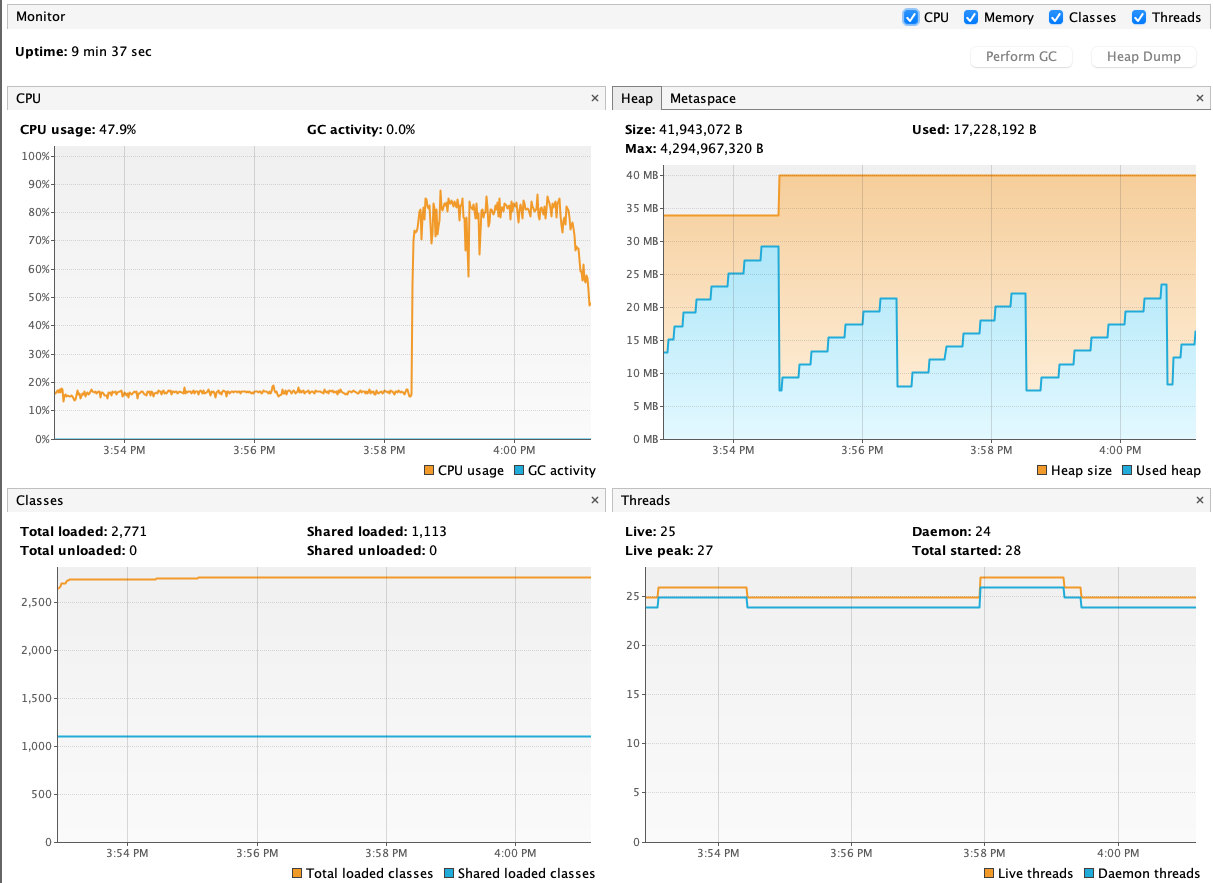Click the Daemon threads legend swatch
The width and height of the screenshot is (1213, 883).
pos(1089,874)
